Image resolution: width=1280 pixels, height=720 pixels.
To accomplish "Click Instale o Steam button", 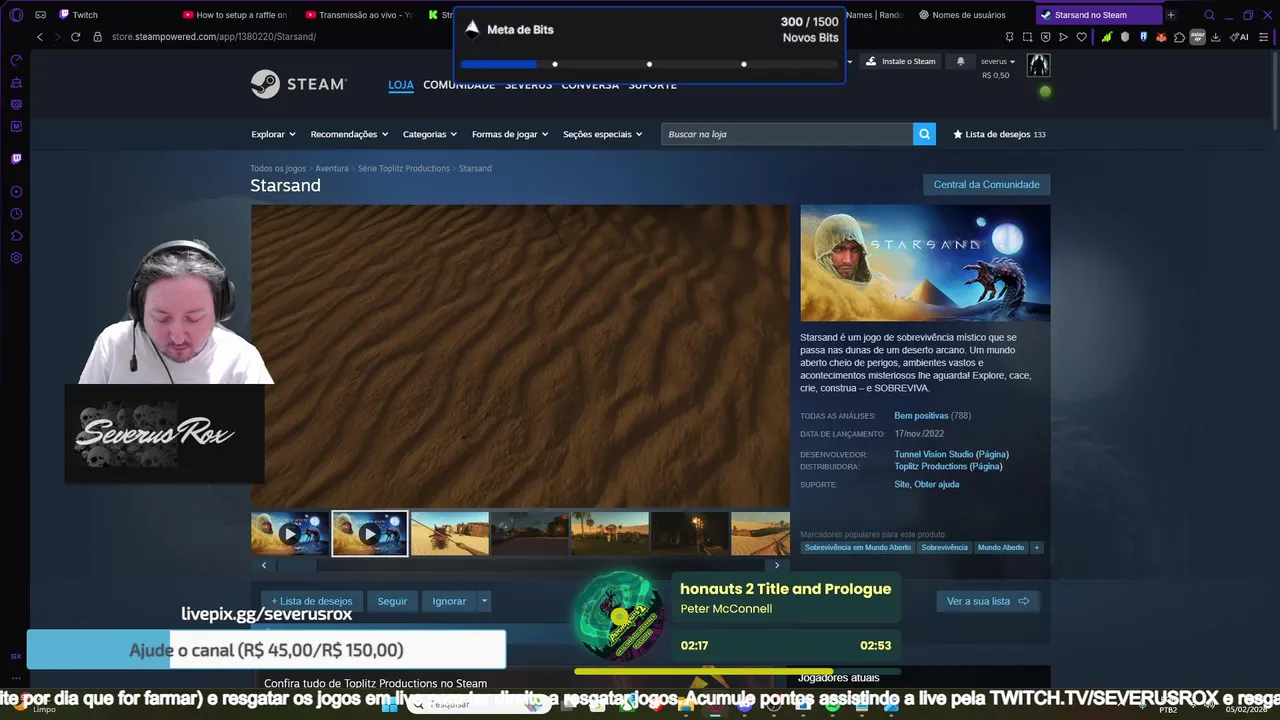I will [900, 61].
